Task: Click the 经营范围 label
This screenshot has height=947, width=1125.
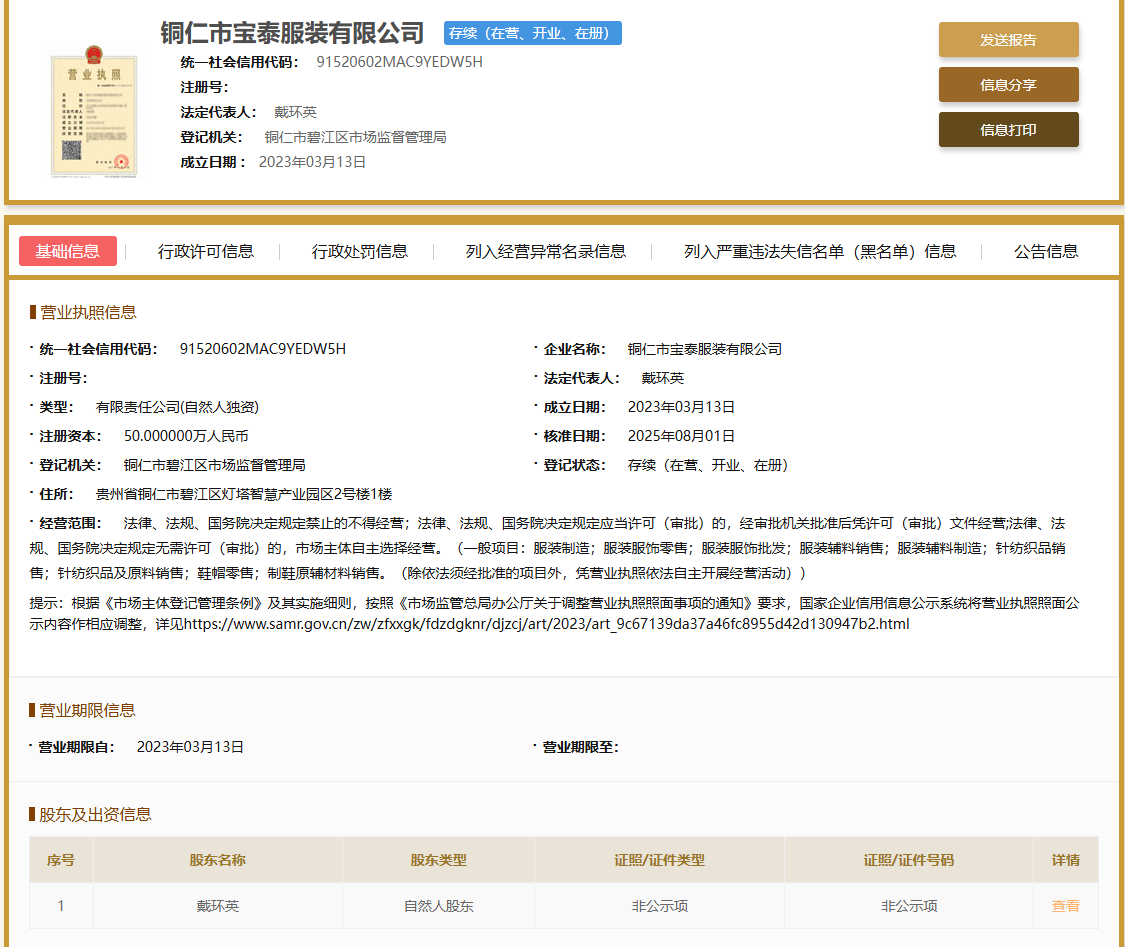Action: click(x=70, y=523)
